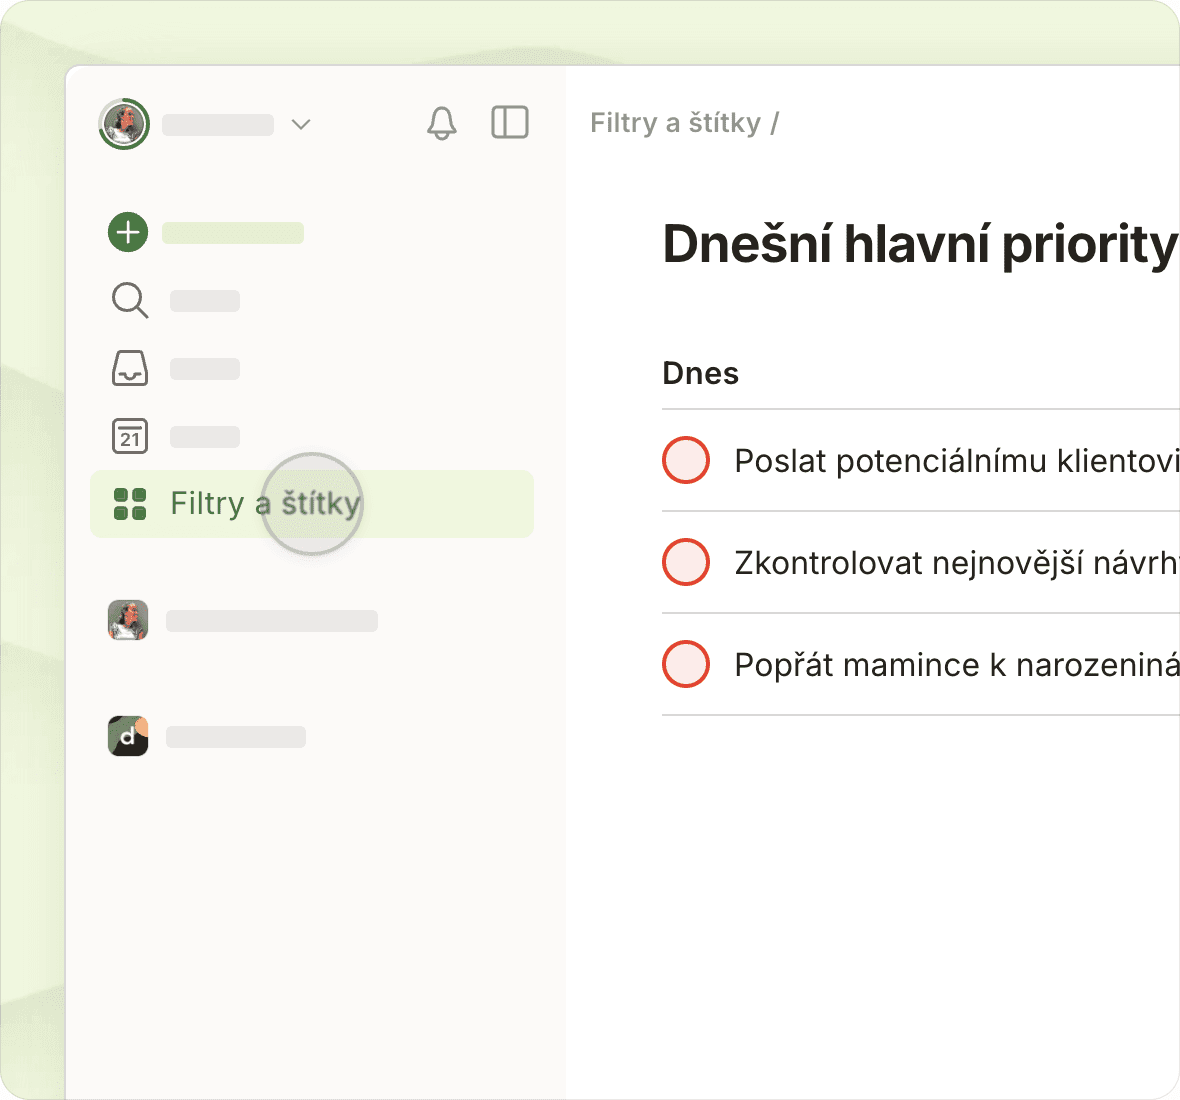The width and height of the screenshot is (1180, 1100).
Task: Click the green plus add task icon
Action: point(128,233)
